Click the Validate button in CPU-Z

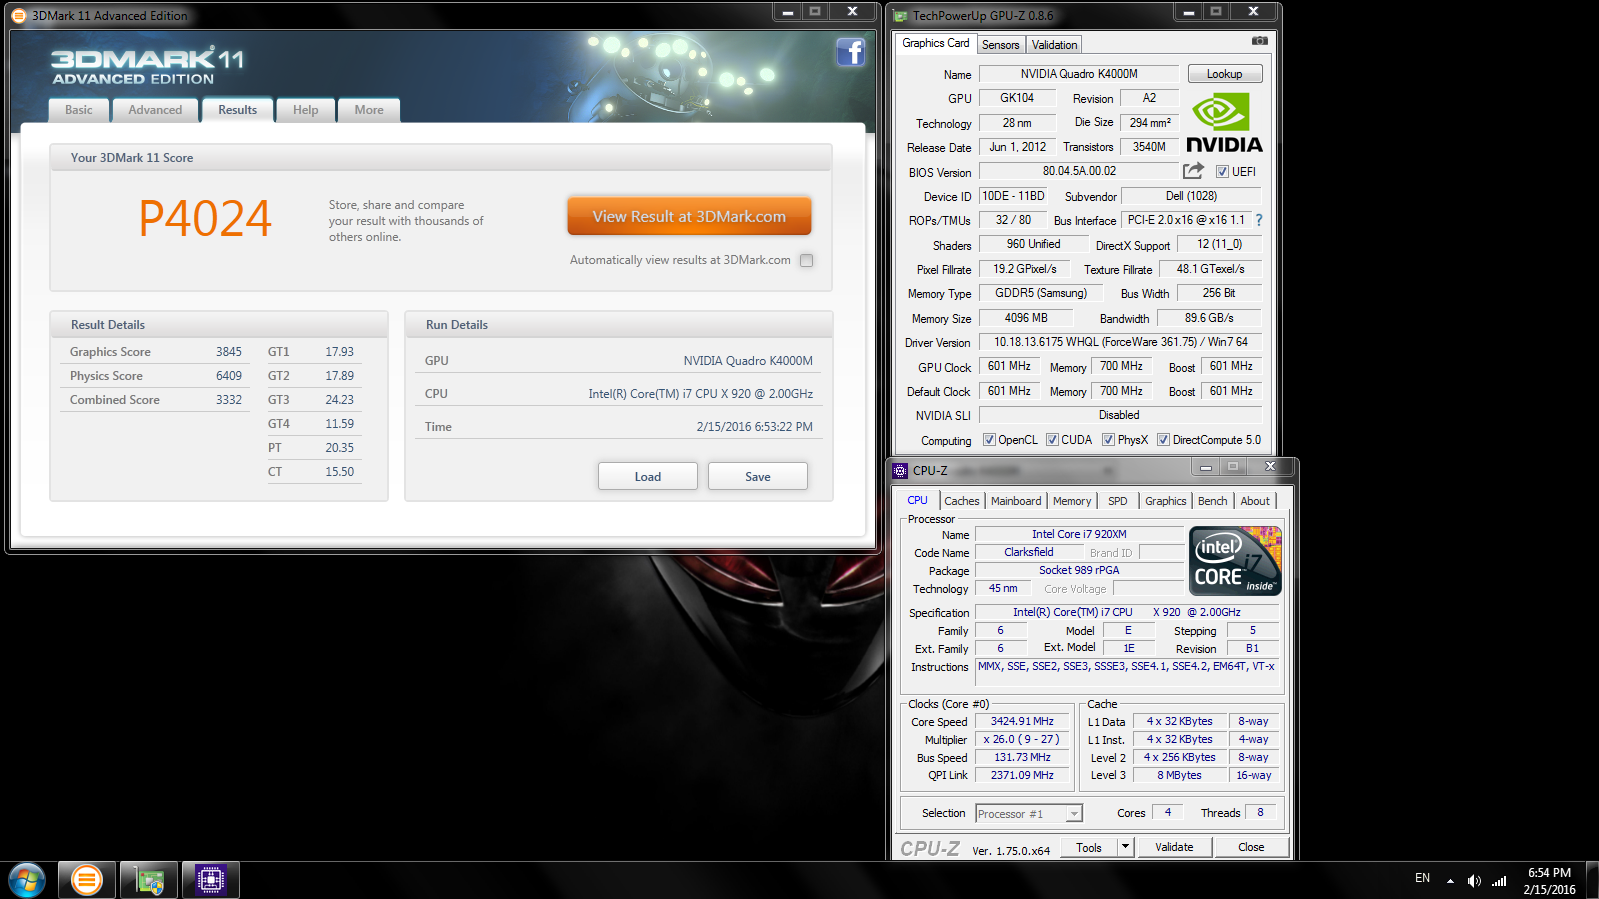pos(1174,847)
